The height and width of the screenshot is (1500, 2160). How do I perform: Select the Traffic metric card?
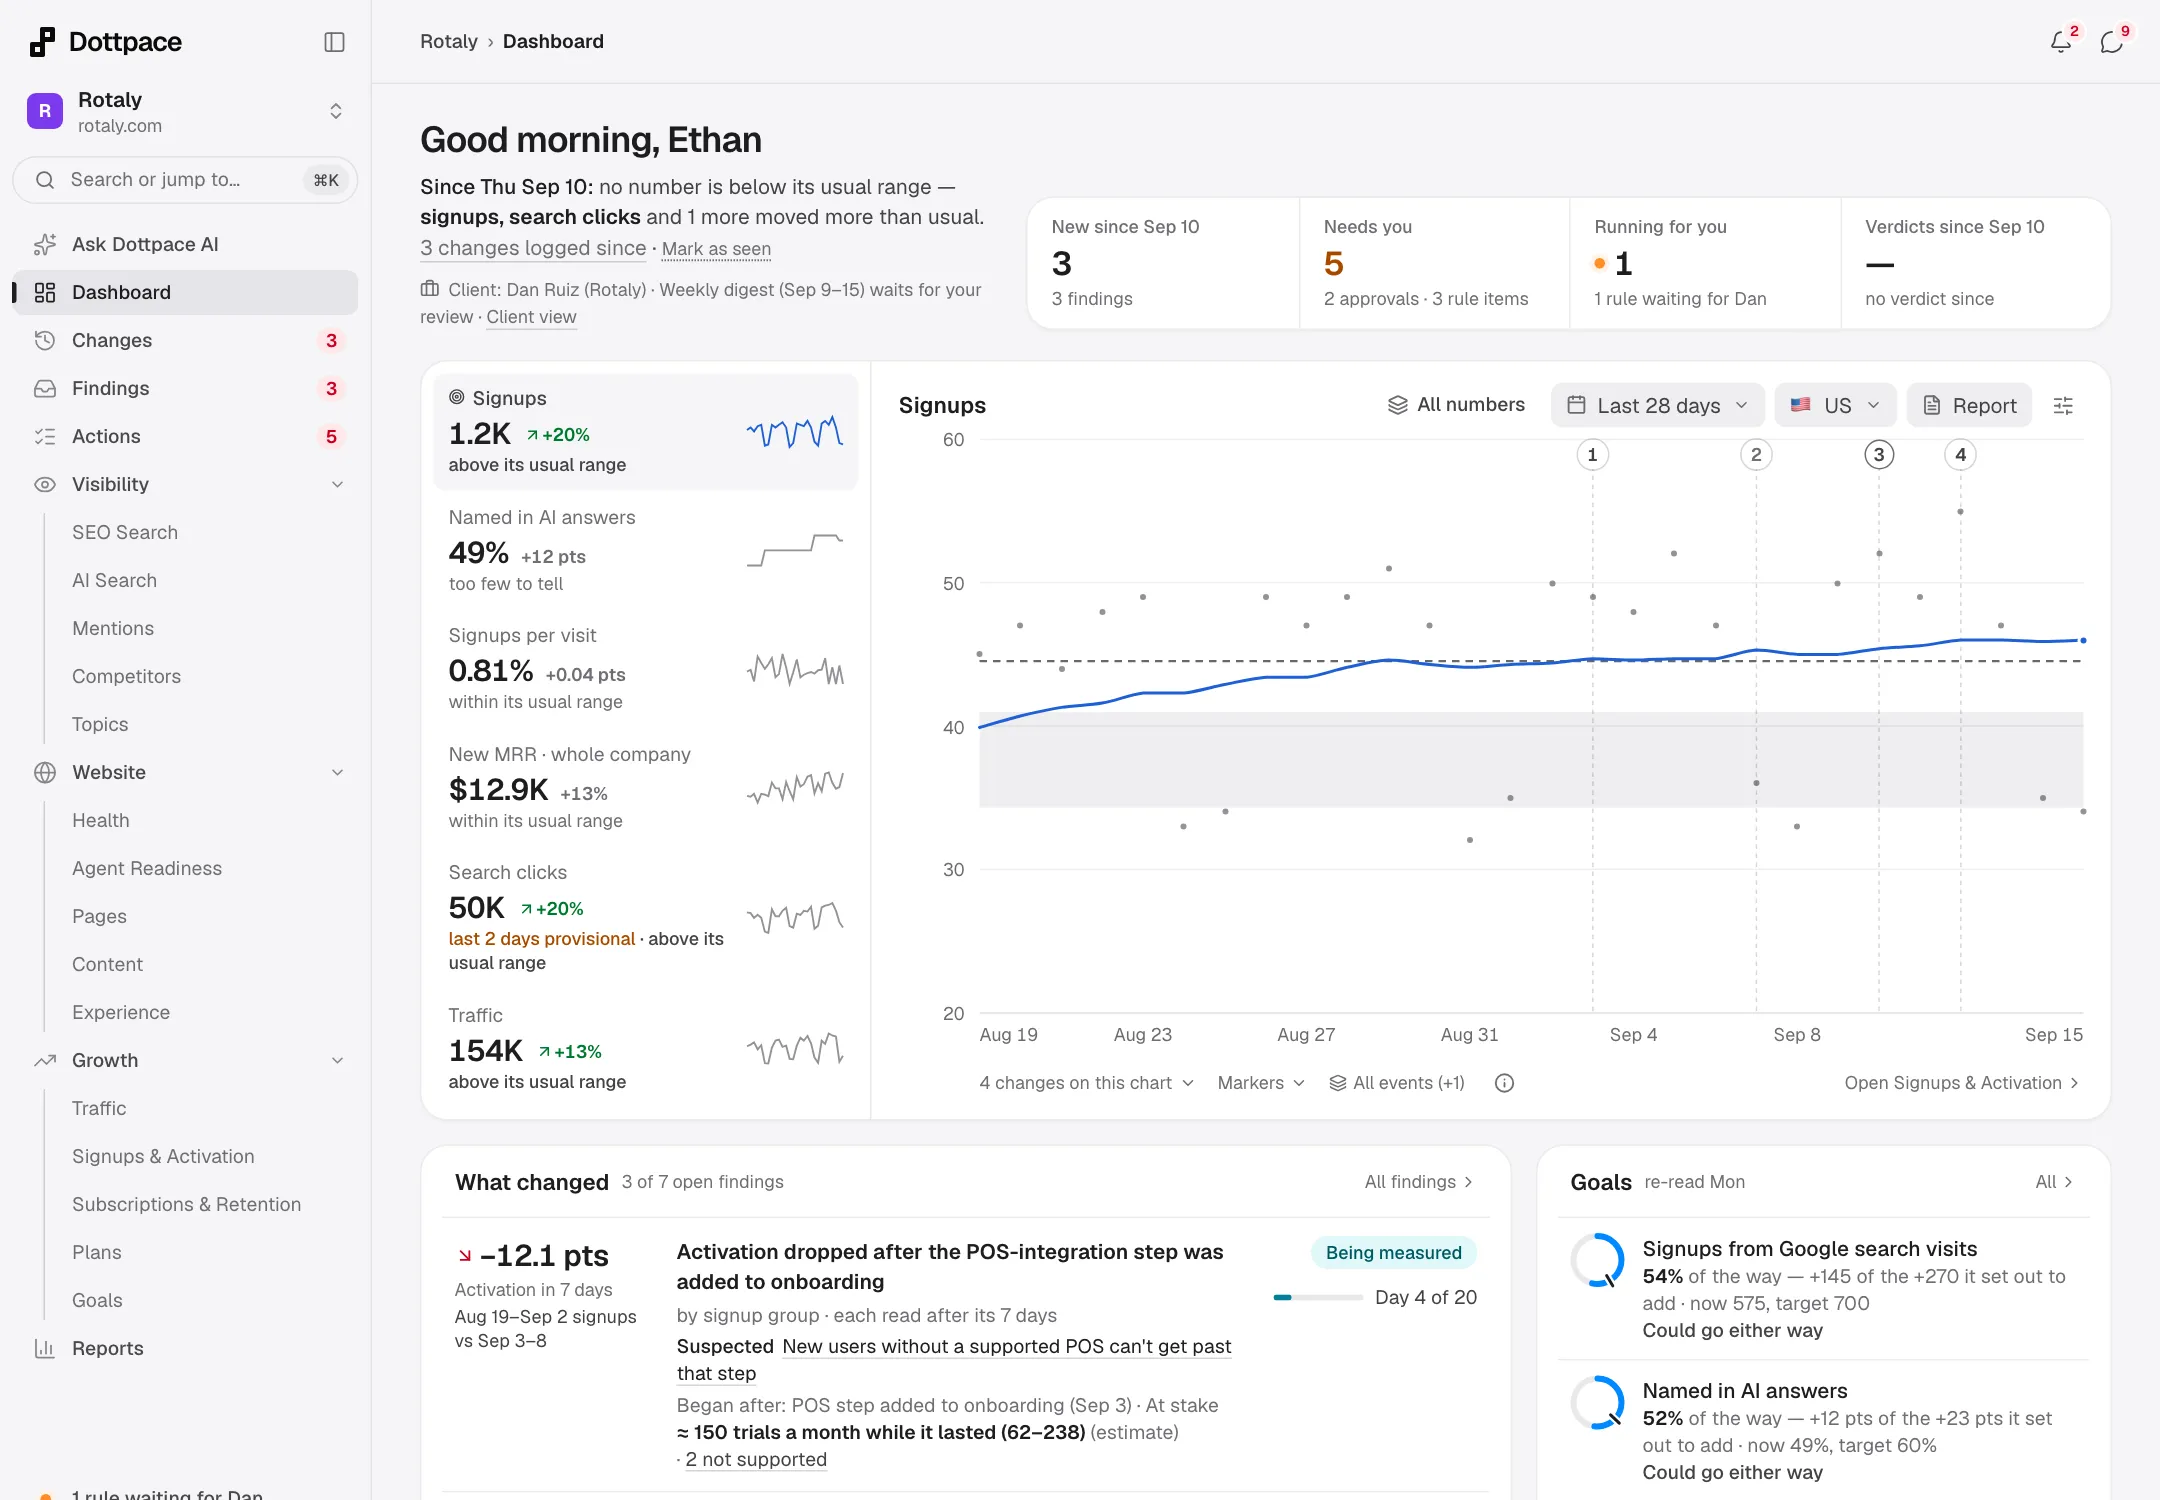point(646,1048)
